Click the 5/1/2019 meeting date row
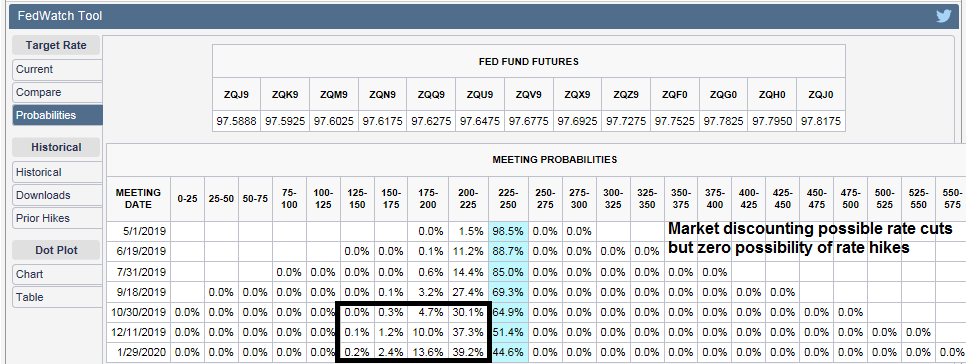 tap(138, 231)
